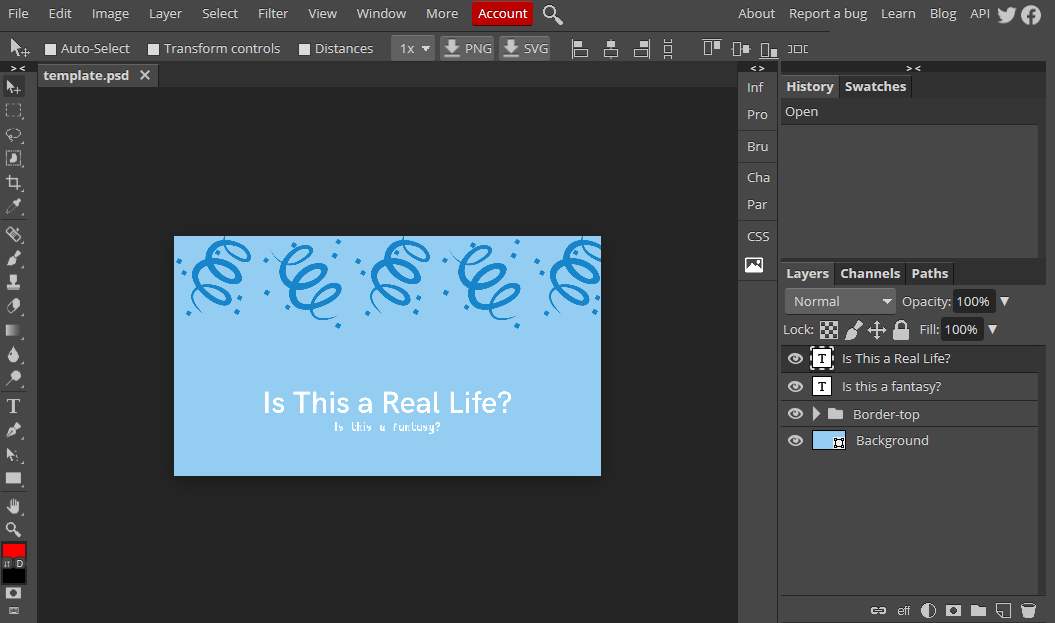The height and width of the screenshot is (623, 1055).
Task: Select the Rectangle shape tool
Action: pos(13,478)
